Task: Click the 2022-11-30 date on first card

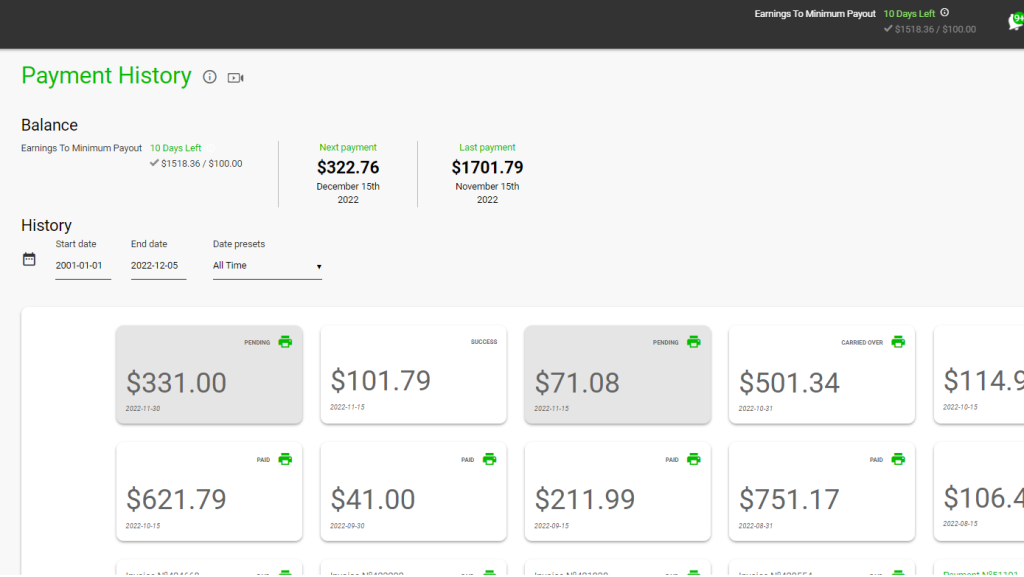Action: pos(143,409)
